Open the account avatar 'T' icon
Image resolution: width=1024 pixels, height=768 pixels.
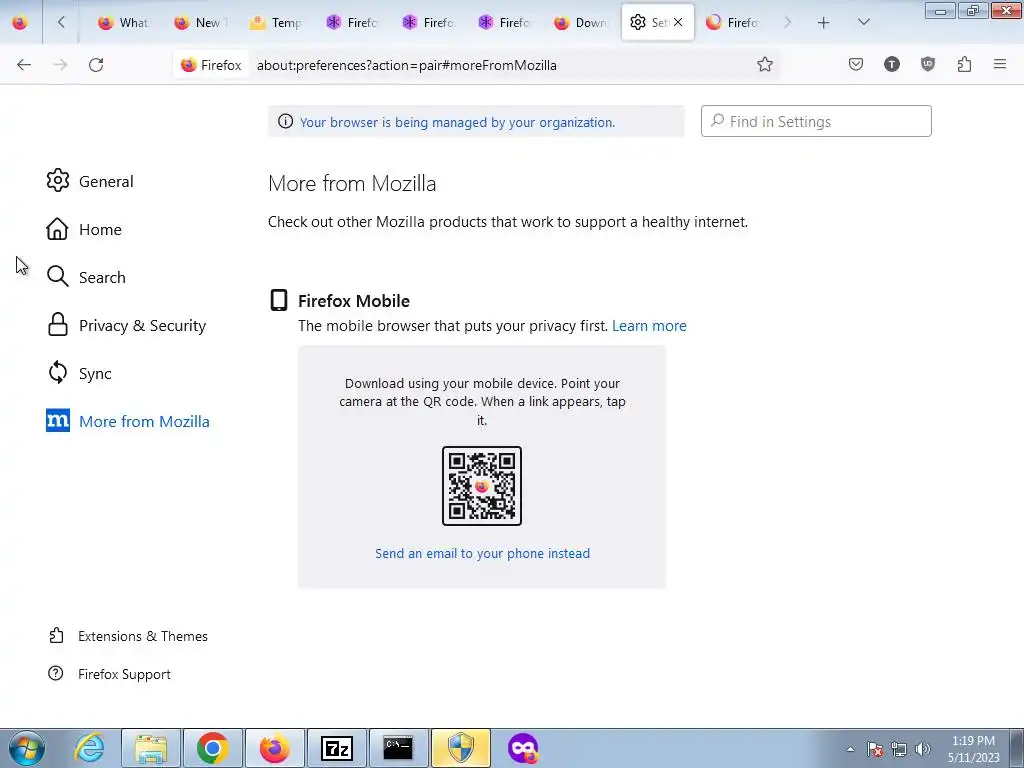(x=891, y=64)
